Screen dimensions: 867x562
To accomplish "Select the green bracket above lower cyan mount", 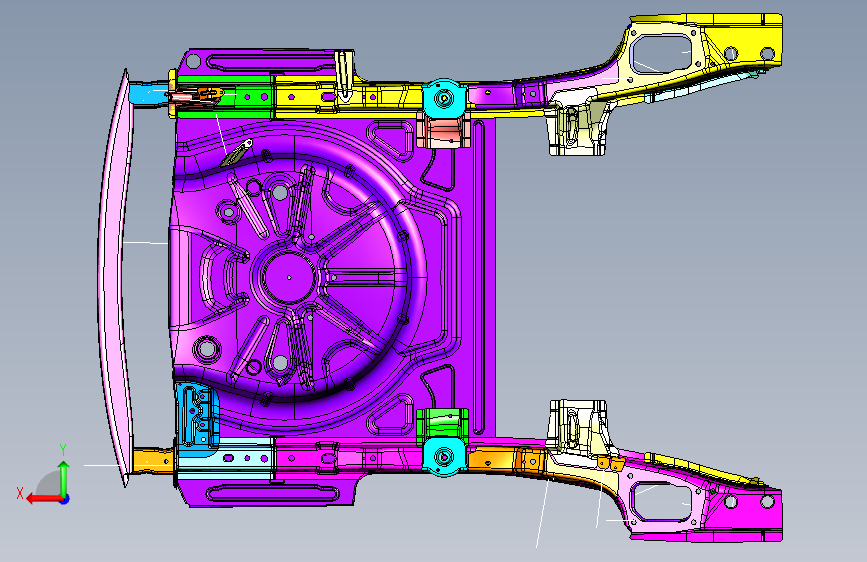I will [442, 425].
